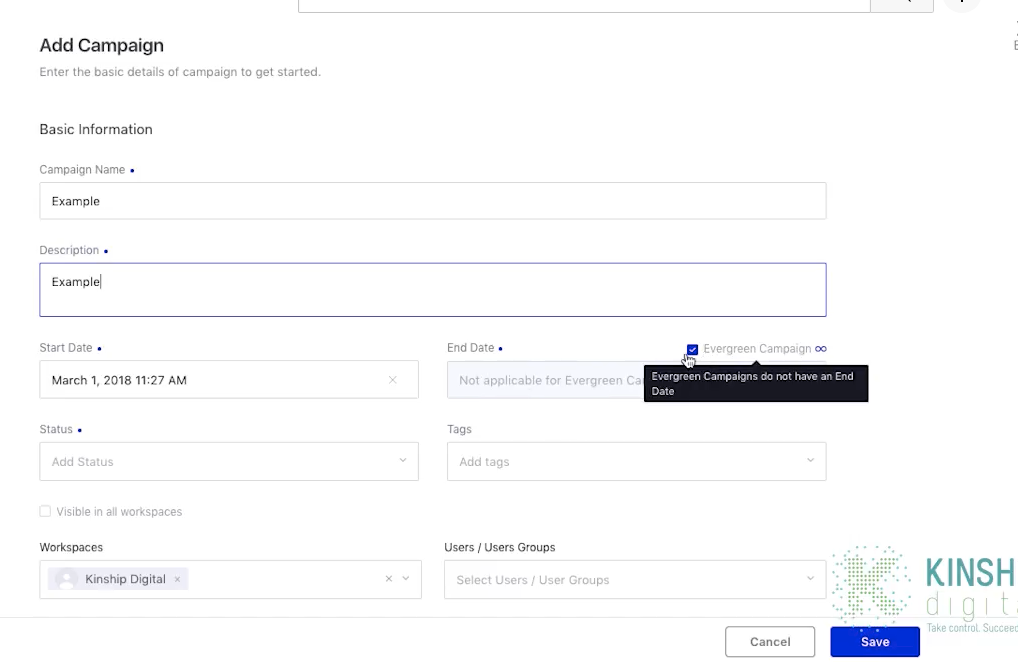This screenshot has height=662, width=1018.
Task: Click the infinity icon beside Evergreen Campaign
Action: [x=821, y=349]
